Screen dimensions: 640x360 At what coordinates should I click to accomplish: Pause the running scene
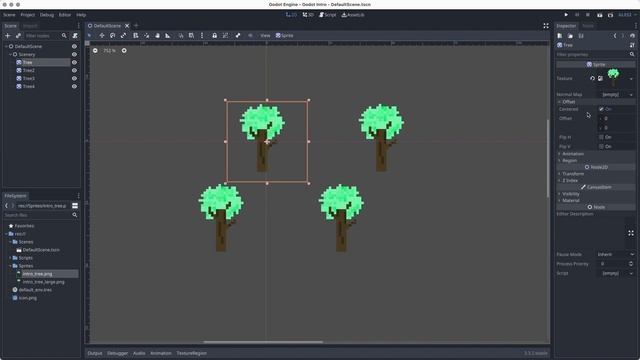pyautogui.click(x=577, y=15)
